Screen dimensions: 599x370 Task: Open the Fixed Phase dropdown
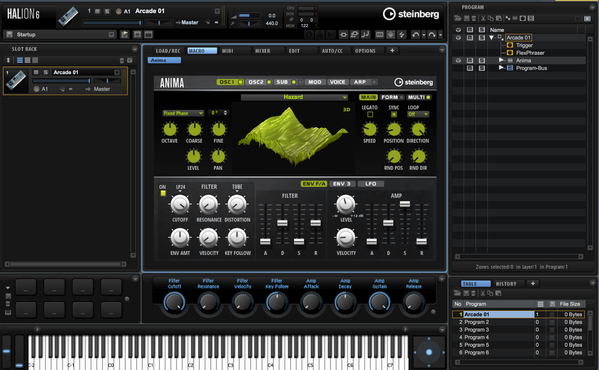tap(183, 113)
